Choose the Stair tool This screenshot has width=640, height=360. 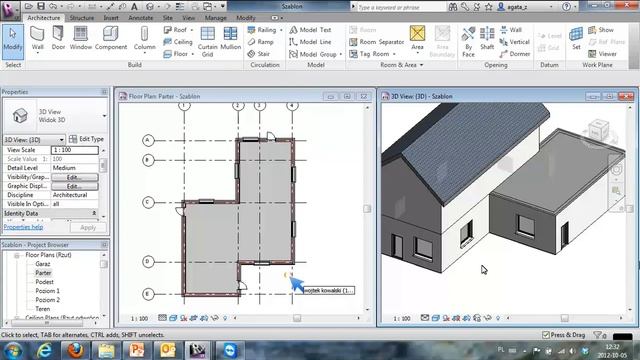(x=259, y=54)
